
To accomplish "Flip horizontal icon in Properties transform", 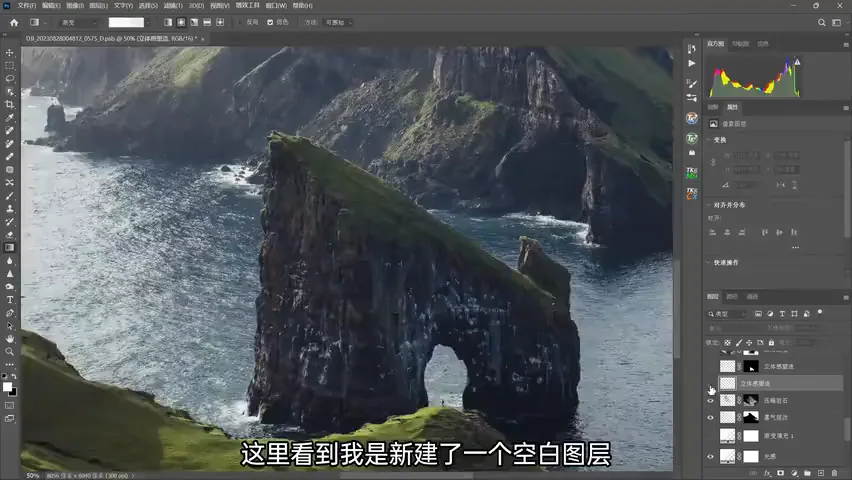I will pyautogui.click(x=781, y=185).
